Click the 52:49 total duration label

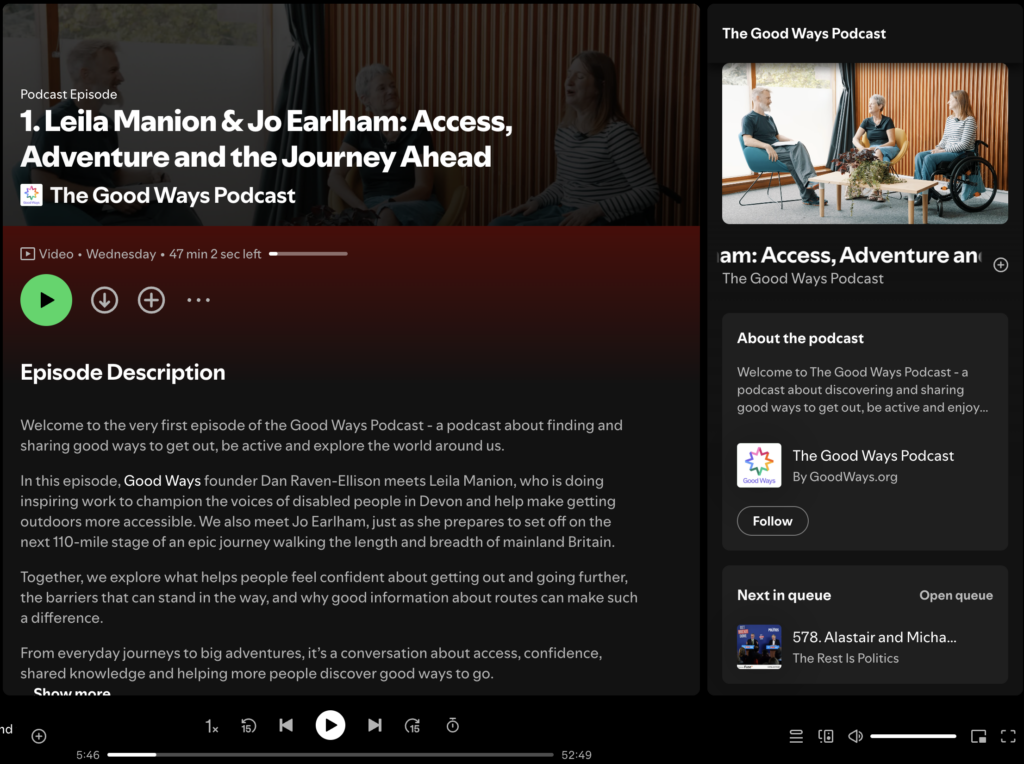pyautogui.click(x=577, y=755)
